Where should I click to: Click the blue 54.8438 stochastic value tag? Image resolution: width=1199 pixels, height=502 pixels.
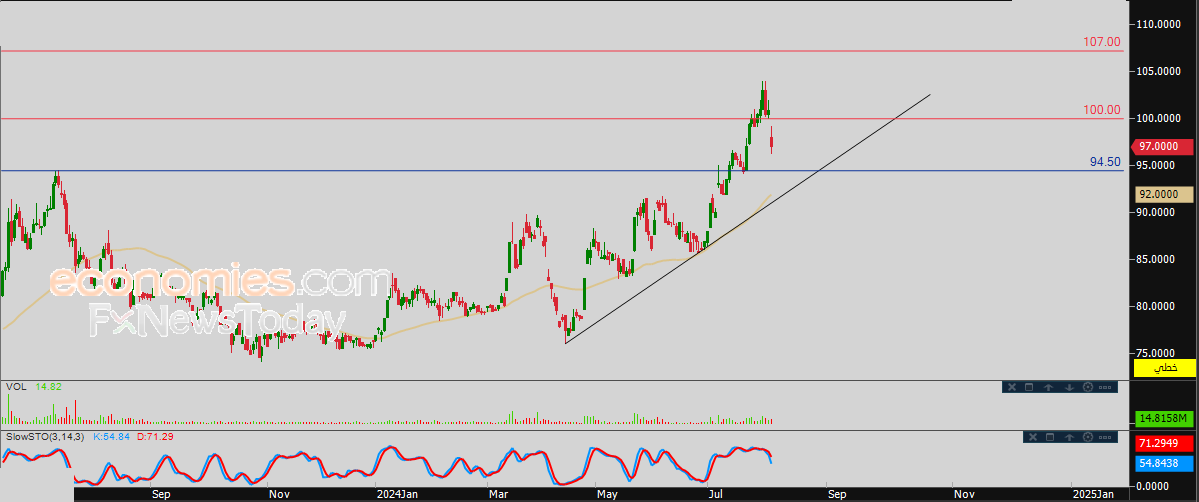(1164, 464)
